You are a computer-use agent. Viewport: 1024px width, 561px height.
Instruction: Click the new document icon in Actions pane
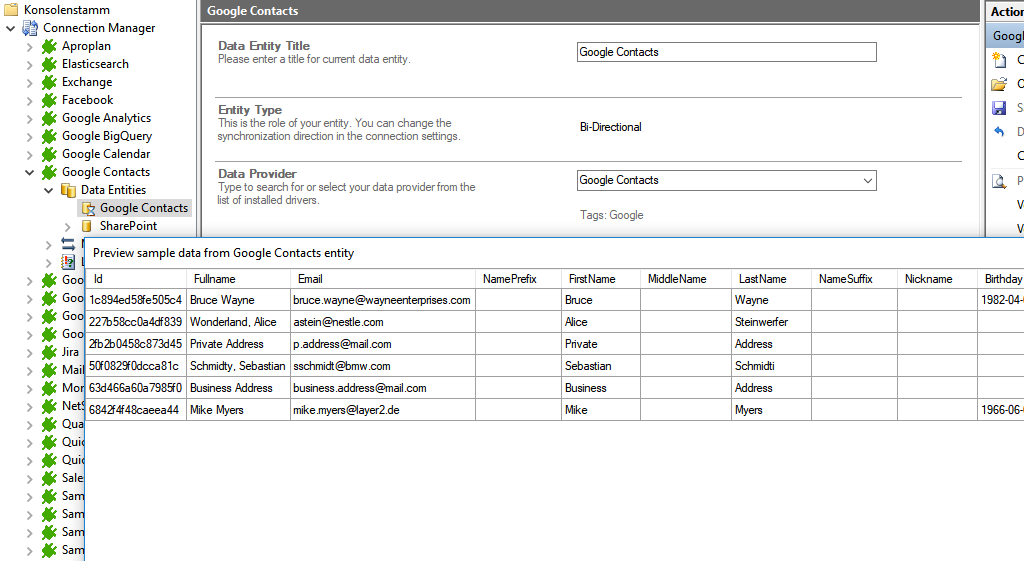click(998, 60)
